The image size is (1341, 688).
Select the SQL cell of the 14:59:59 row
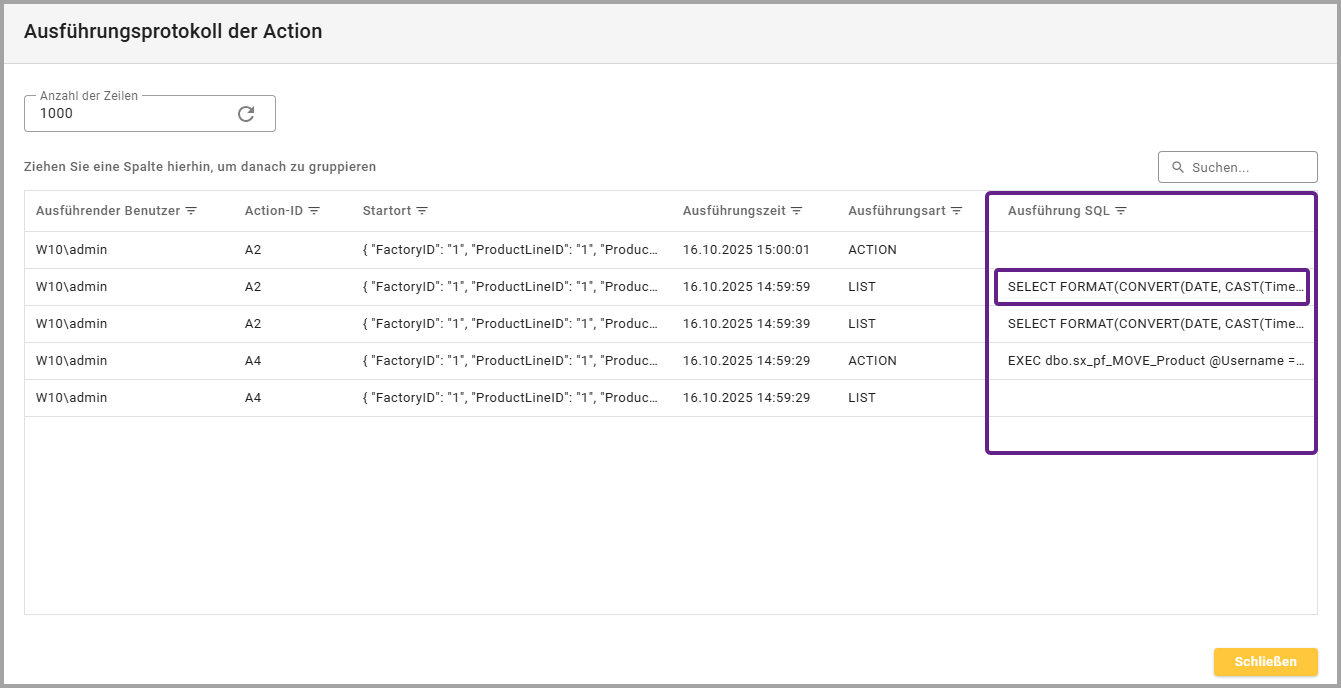coord(1155,287)
